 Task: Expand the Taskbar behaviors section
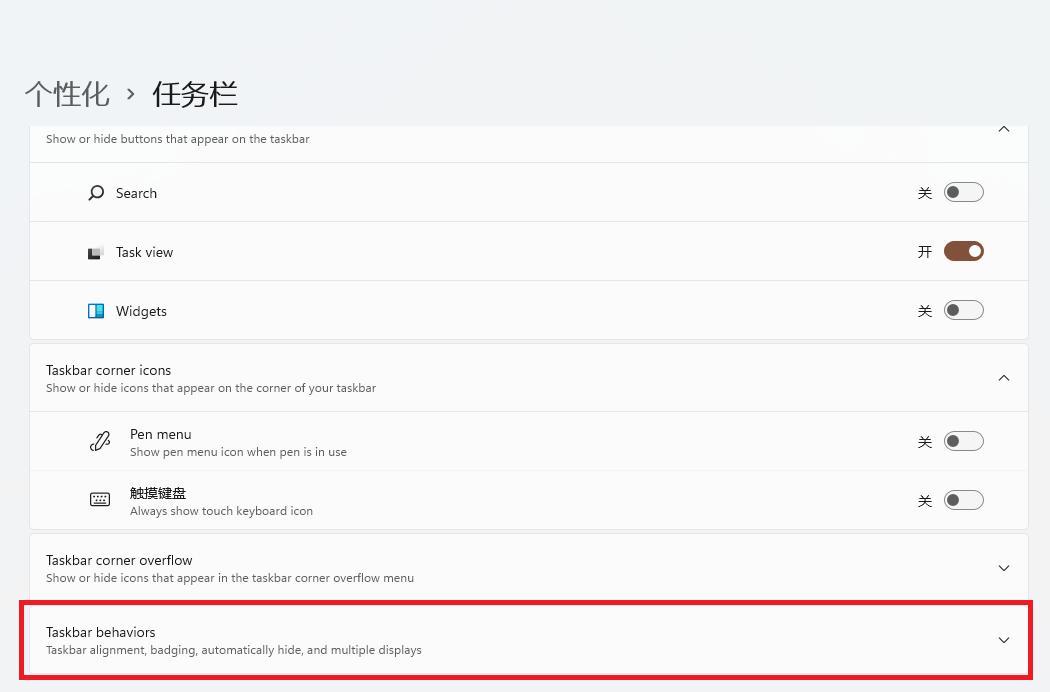coord(1003,640)
